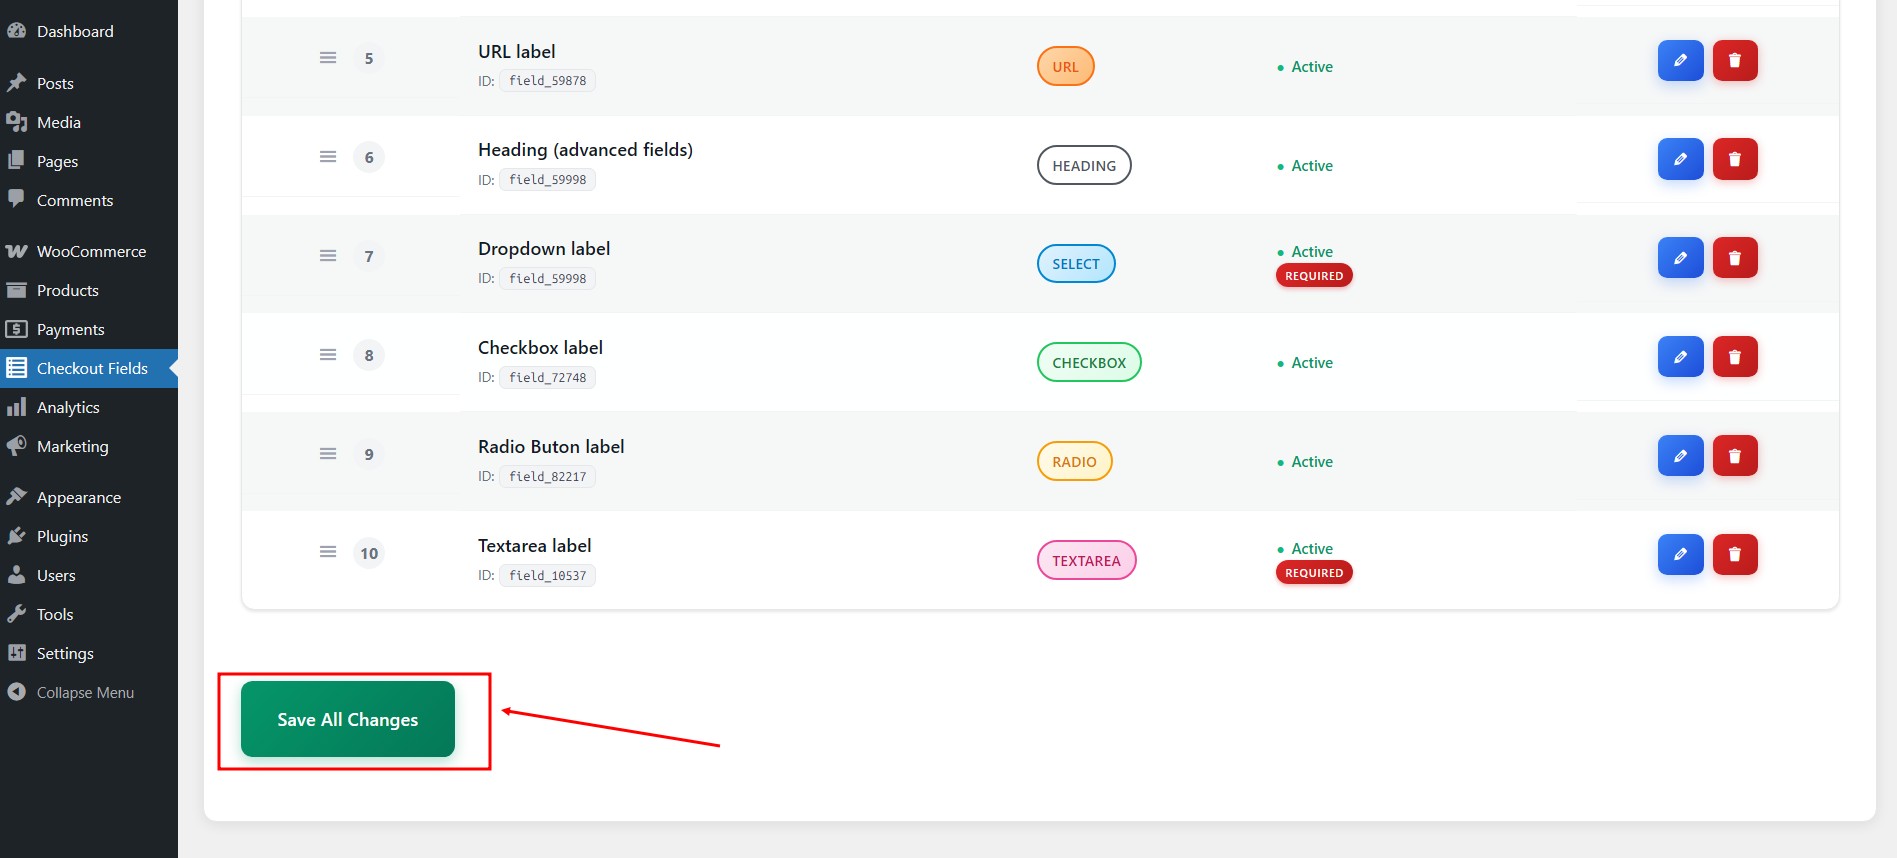
Task: Edit the Dropdown label field
Action: click(1680, 258)
